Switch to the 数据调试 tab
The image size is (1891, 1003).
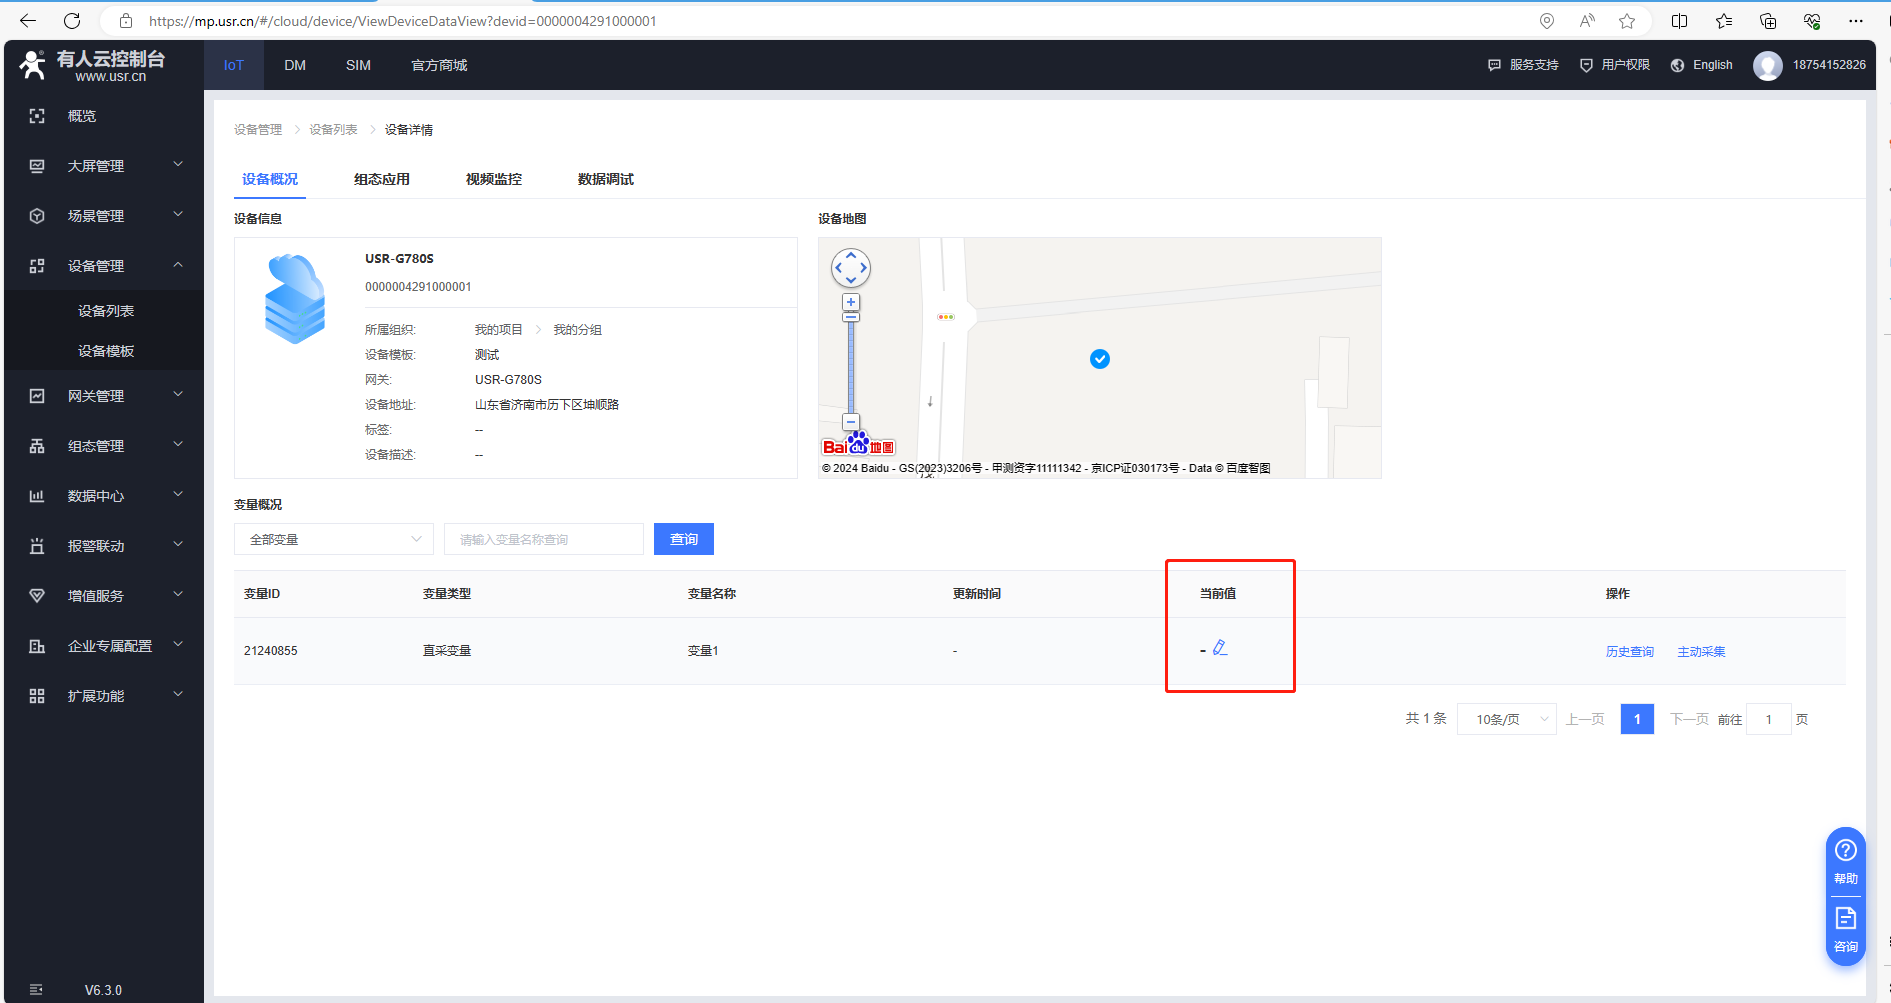click(x=605, y=179)
